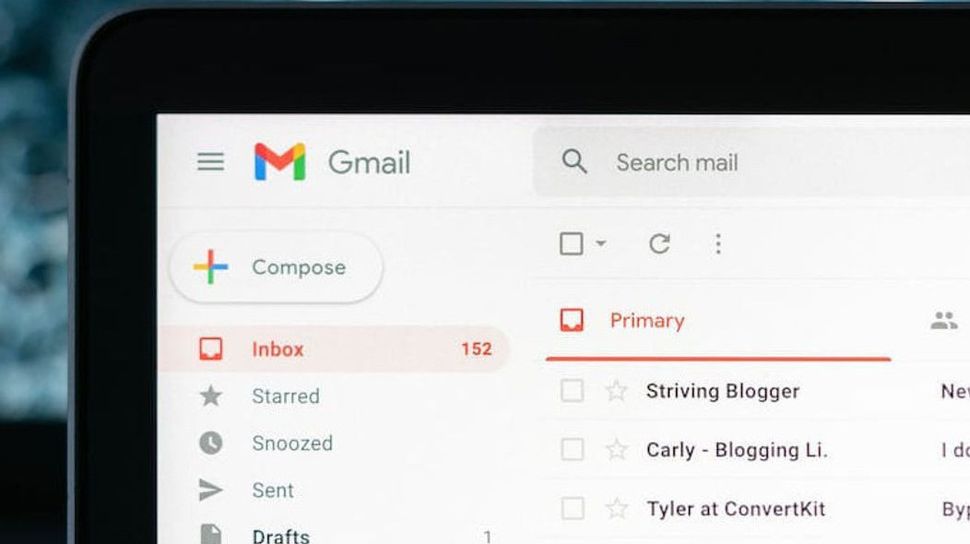Star the Carly - Blogging Li. email
Screen dimensions: 970x544
click(x=616, y=450)
